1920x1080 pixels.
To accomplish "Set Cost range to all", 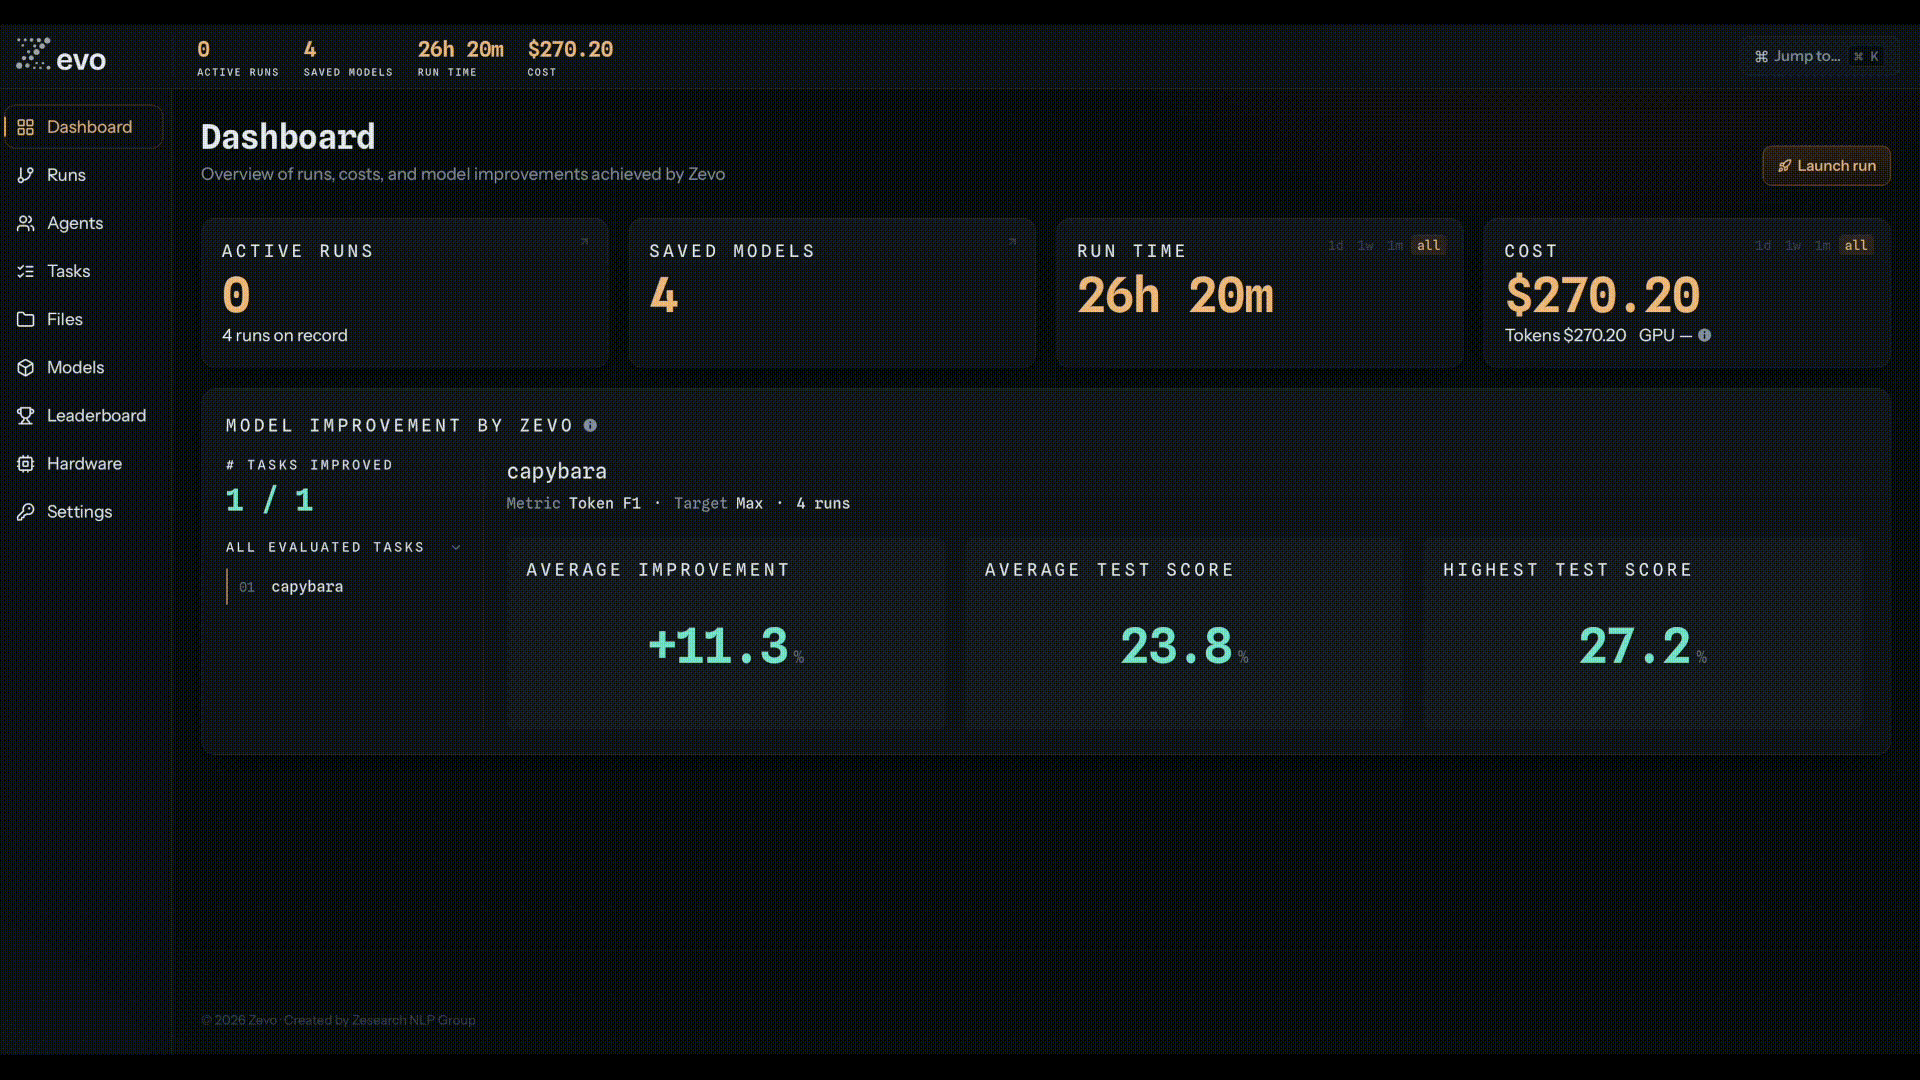I will click(1856, 245).
